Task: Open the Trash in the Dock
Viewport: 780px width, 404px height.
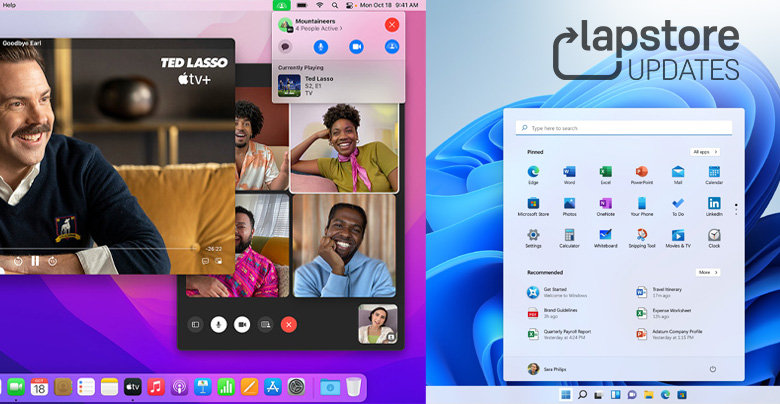Action: click(x=353, y=386)
